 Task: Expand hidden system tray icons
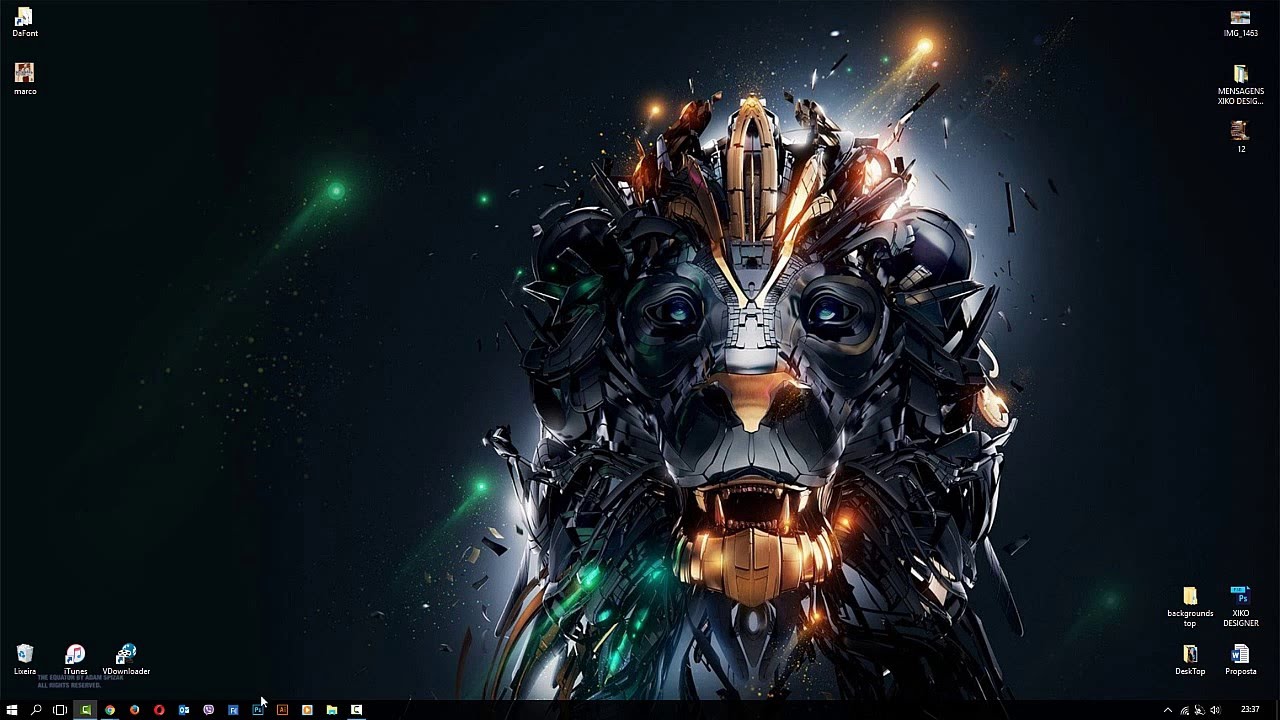[1167, 710]
